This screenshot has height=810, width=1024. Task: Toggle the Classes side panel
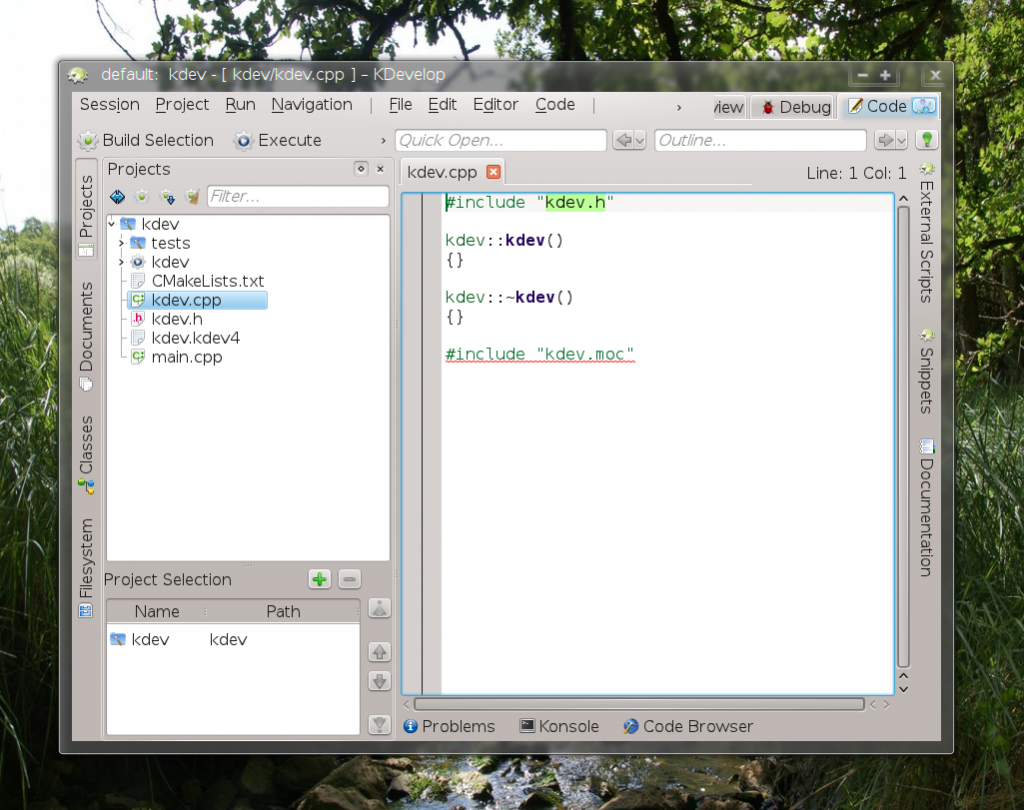tap(86, 454)
